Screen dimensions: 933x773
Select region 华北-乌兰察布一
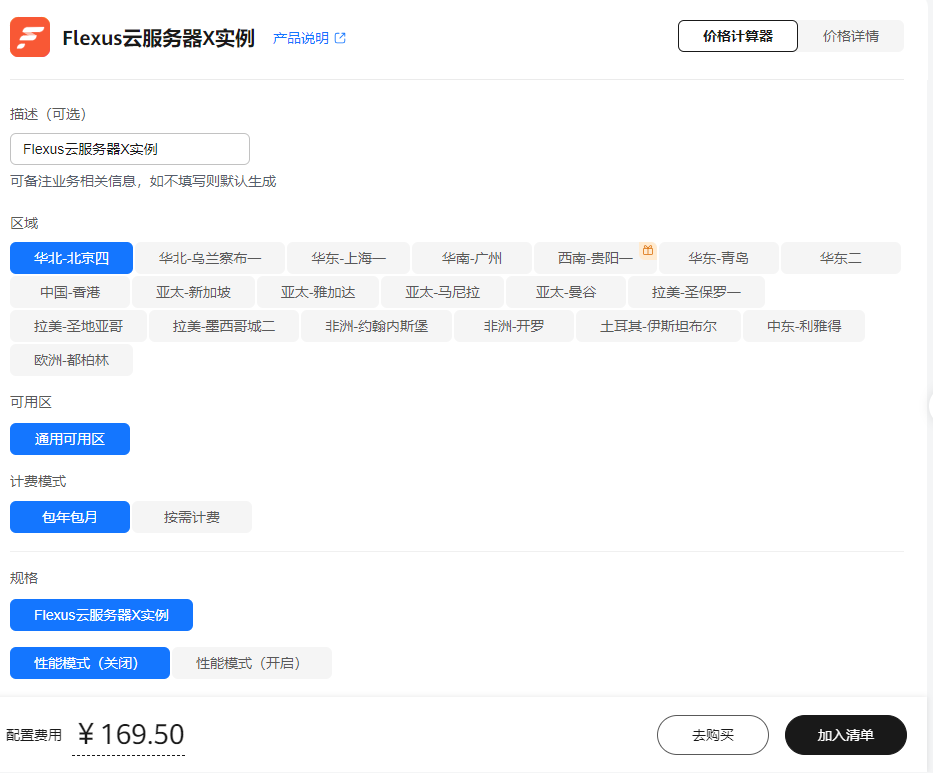pos(210,258)
